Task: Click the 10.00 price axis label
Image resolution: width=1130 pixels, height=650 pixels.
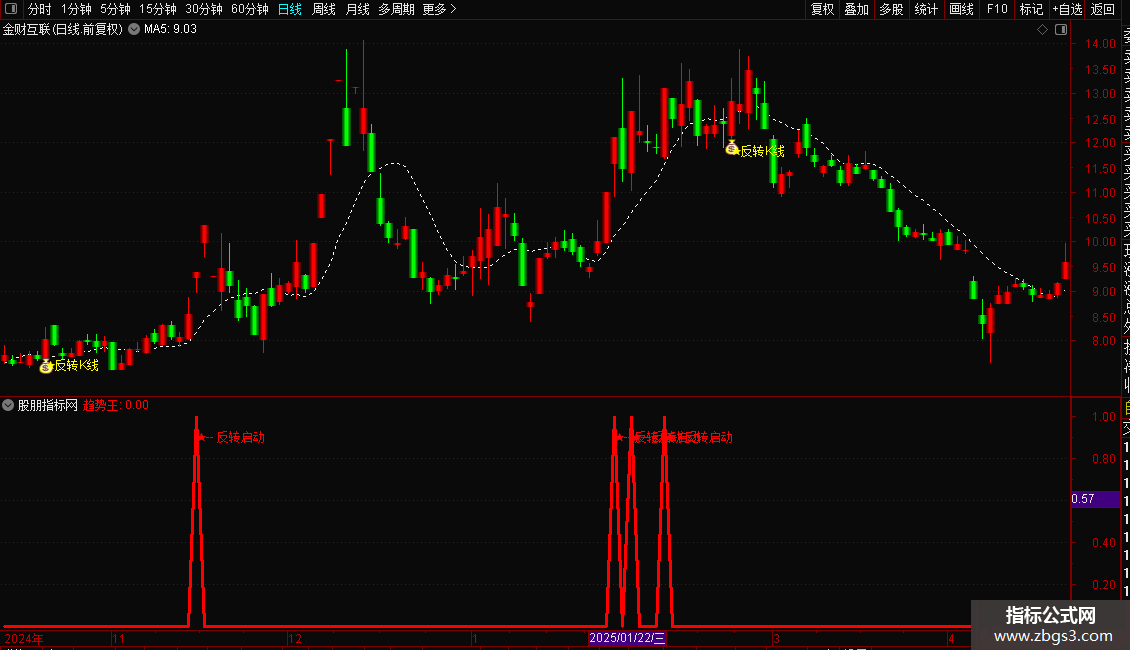Action: click(x=1100, y=242)
